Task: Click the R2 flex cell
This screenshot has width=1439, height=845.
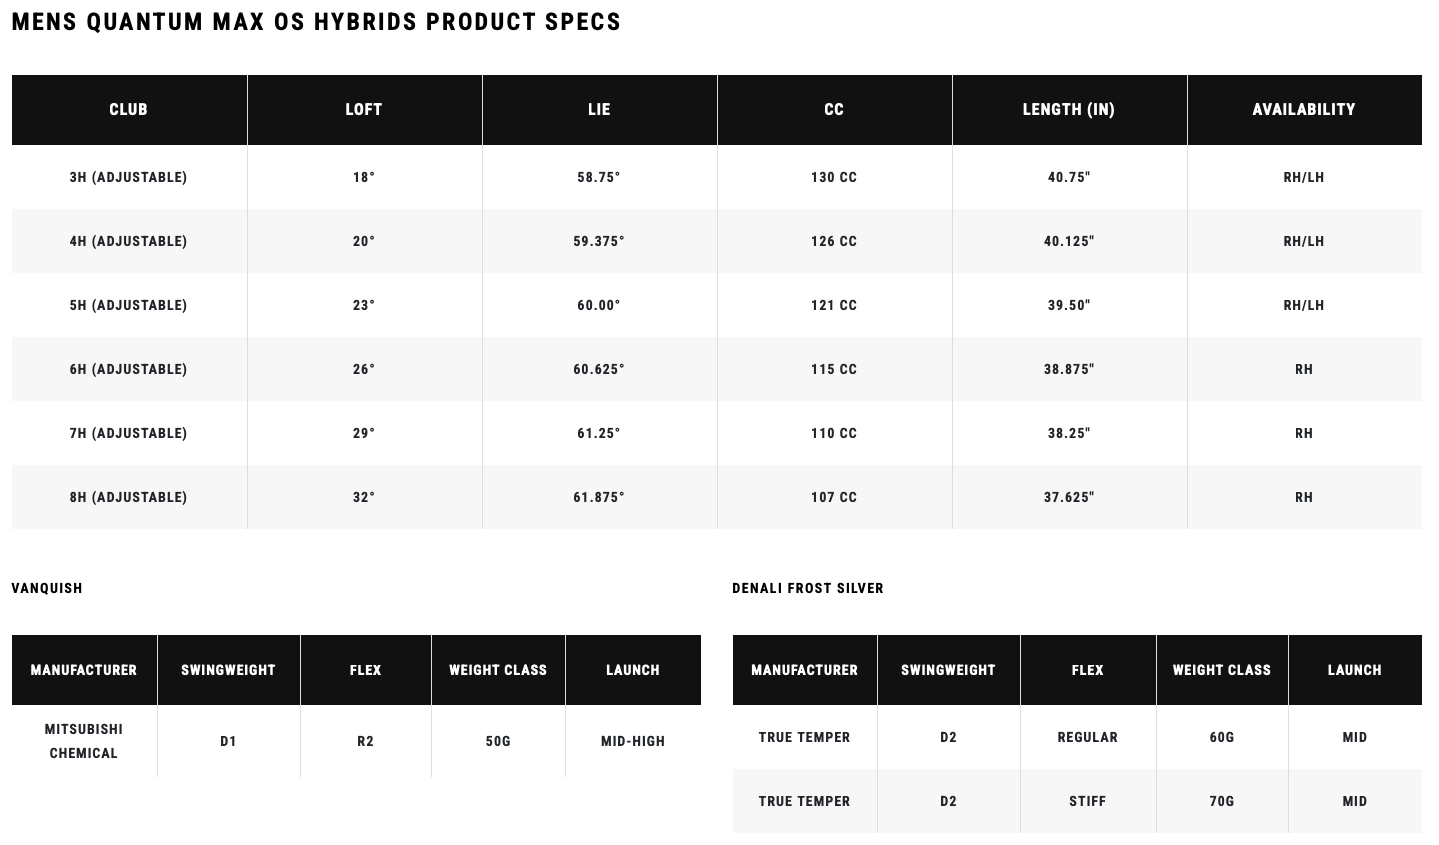Action: point(365,741)
